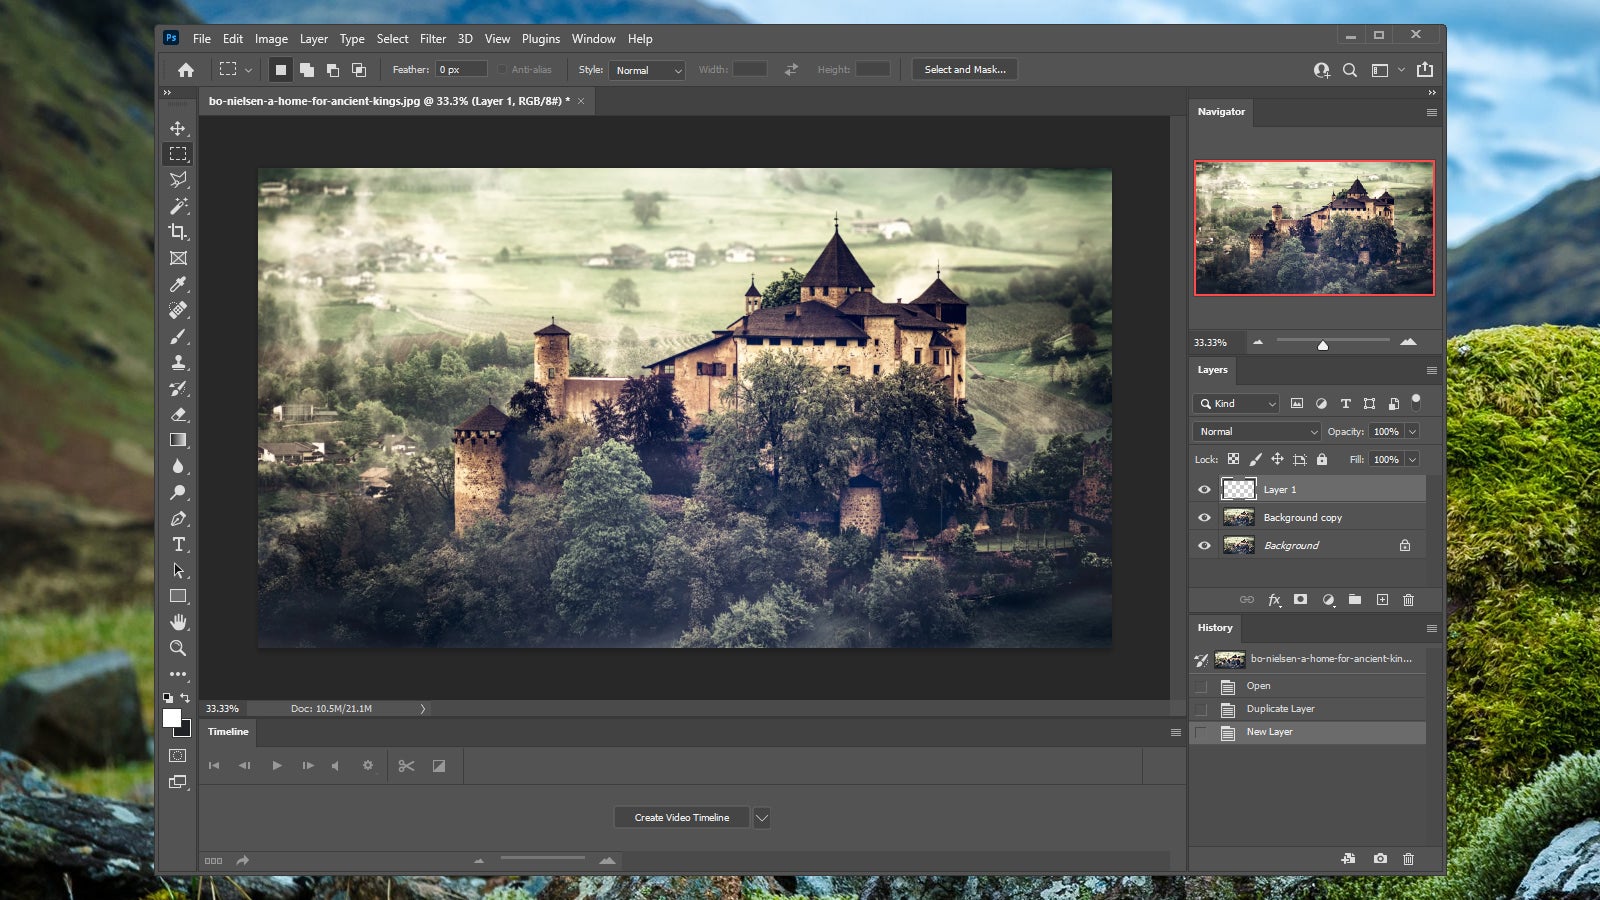The width and height of the screenshot is (1600, 900).
Task: Open the Add layer style menu
Action: coord(1274,600)
